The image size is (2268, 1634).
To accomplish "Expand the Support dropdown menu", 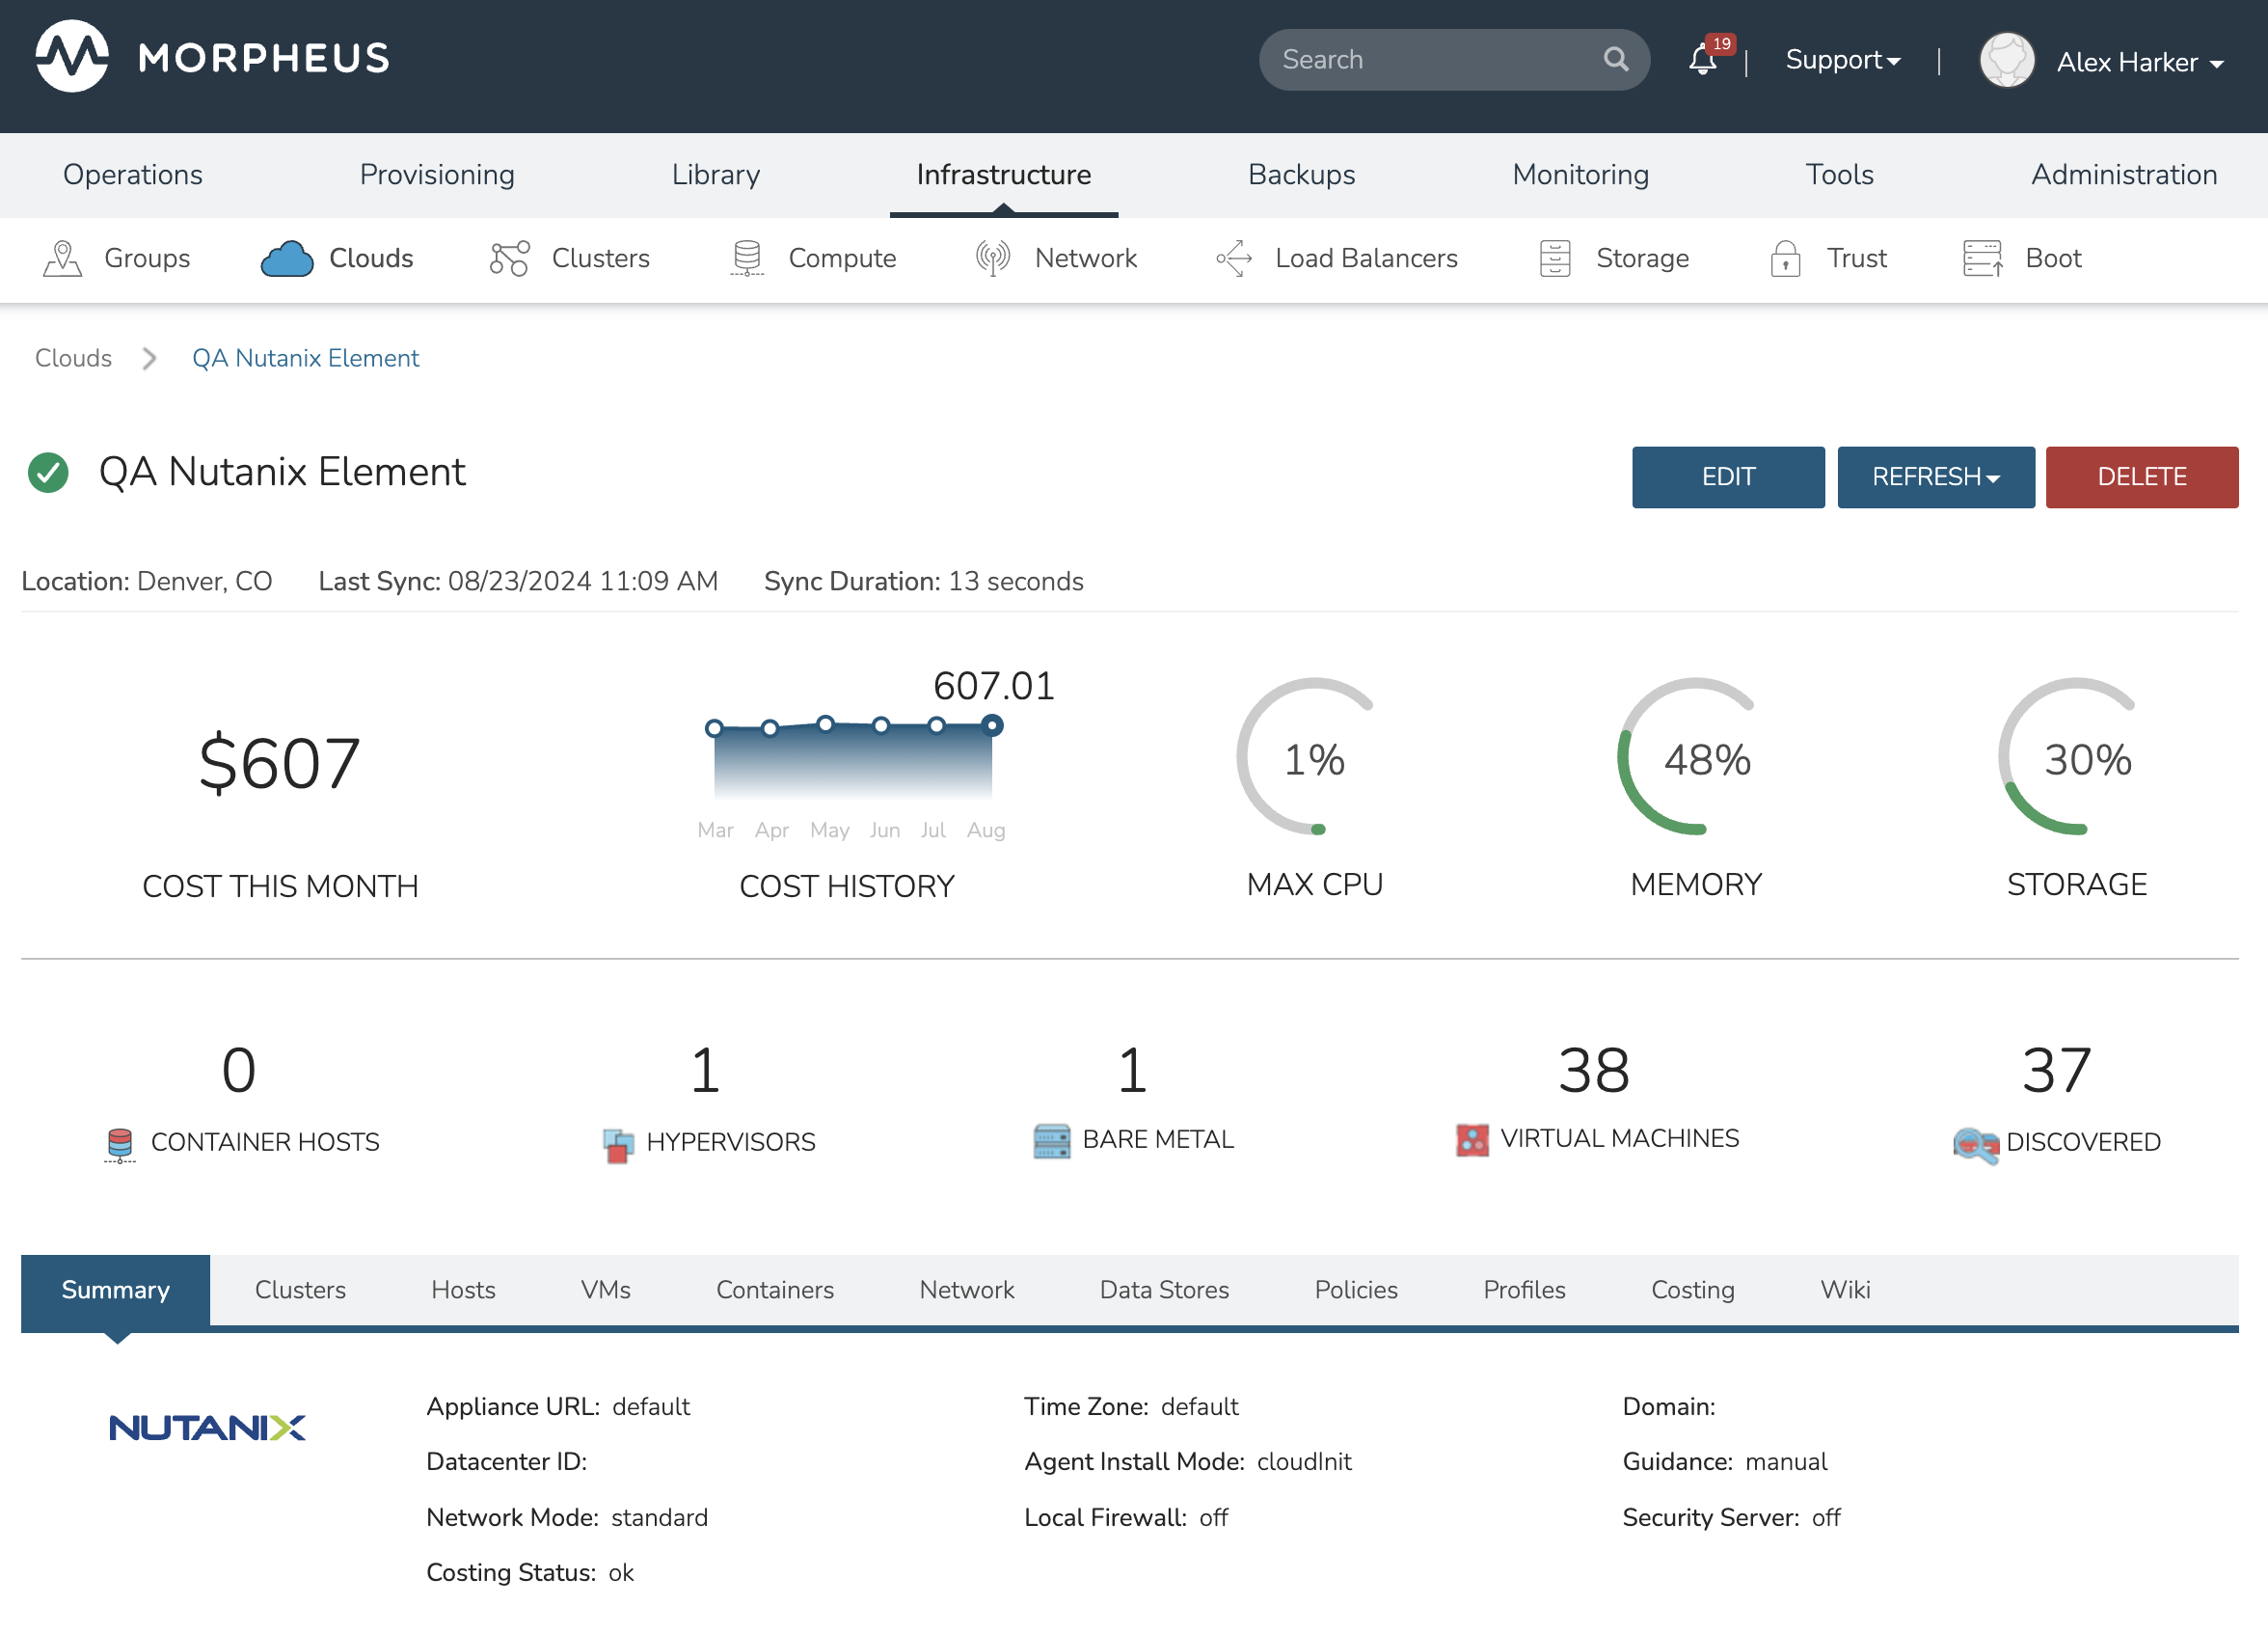I will tap(1842, 60).
